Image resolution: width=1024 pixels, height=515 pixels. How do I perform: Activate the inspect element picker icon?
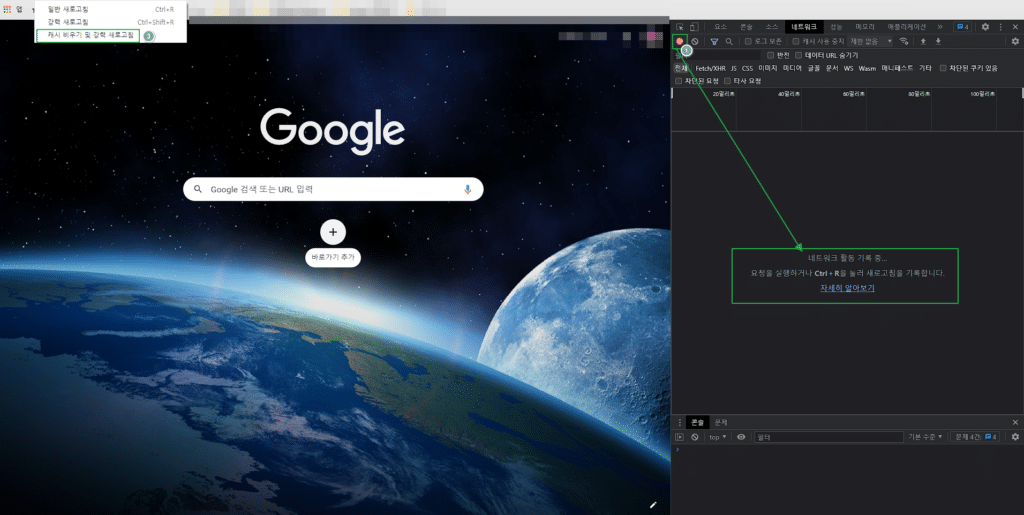point(680,27)
